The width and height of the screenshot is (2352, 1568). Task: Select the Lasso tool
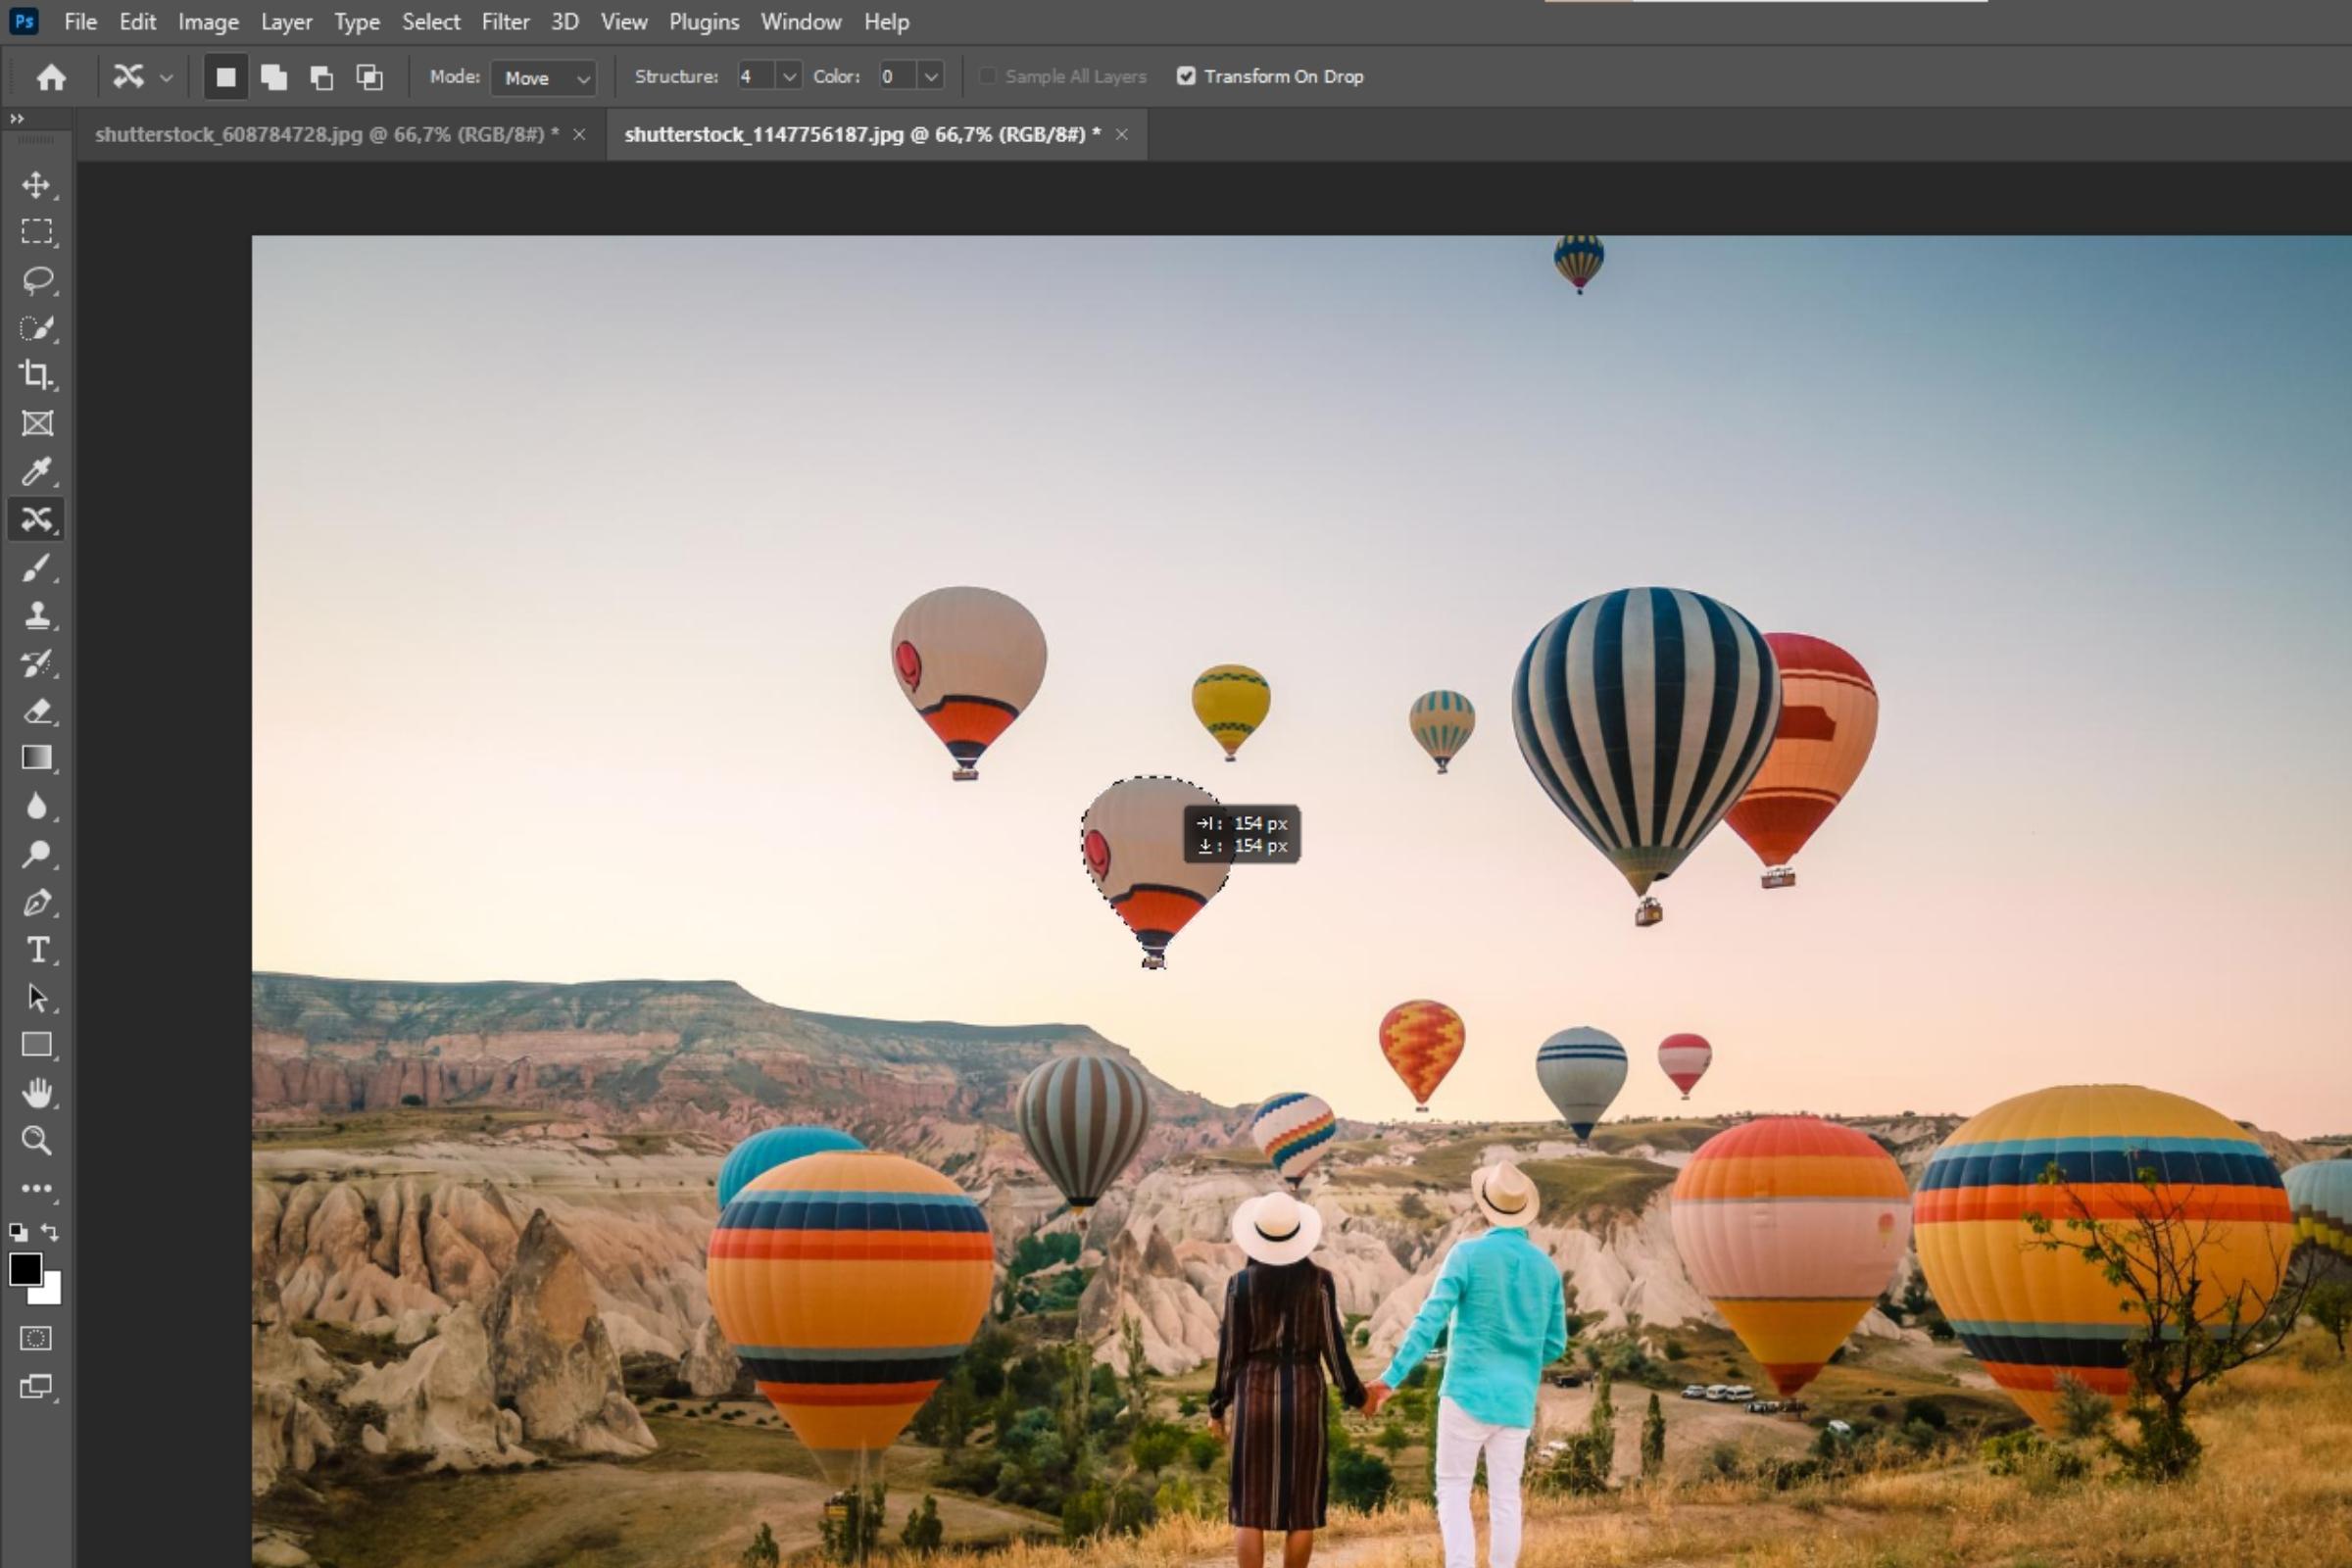tap(37, 280)
